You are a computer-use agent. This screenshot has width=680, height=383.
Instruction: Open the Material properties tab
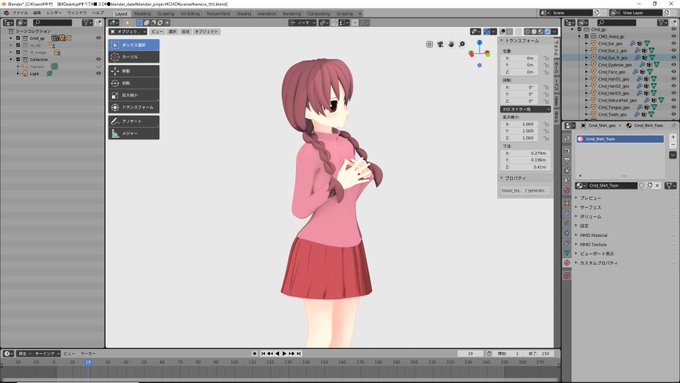point(567,263)
